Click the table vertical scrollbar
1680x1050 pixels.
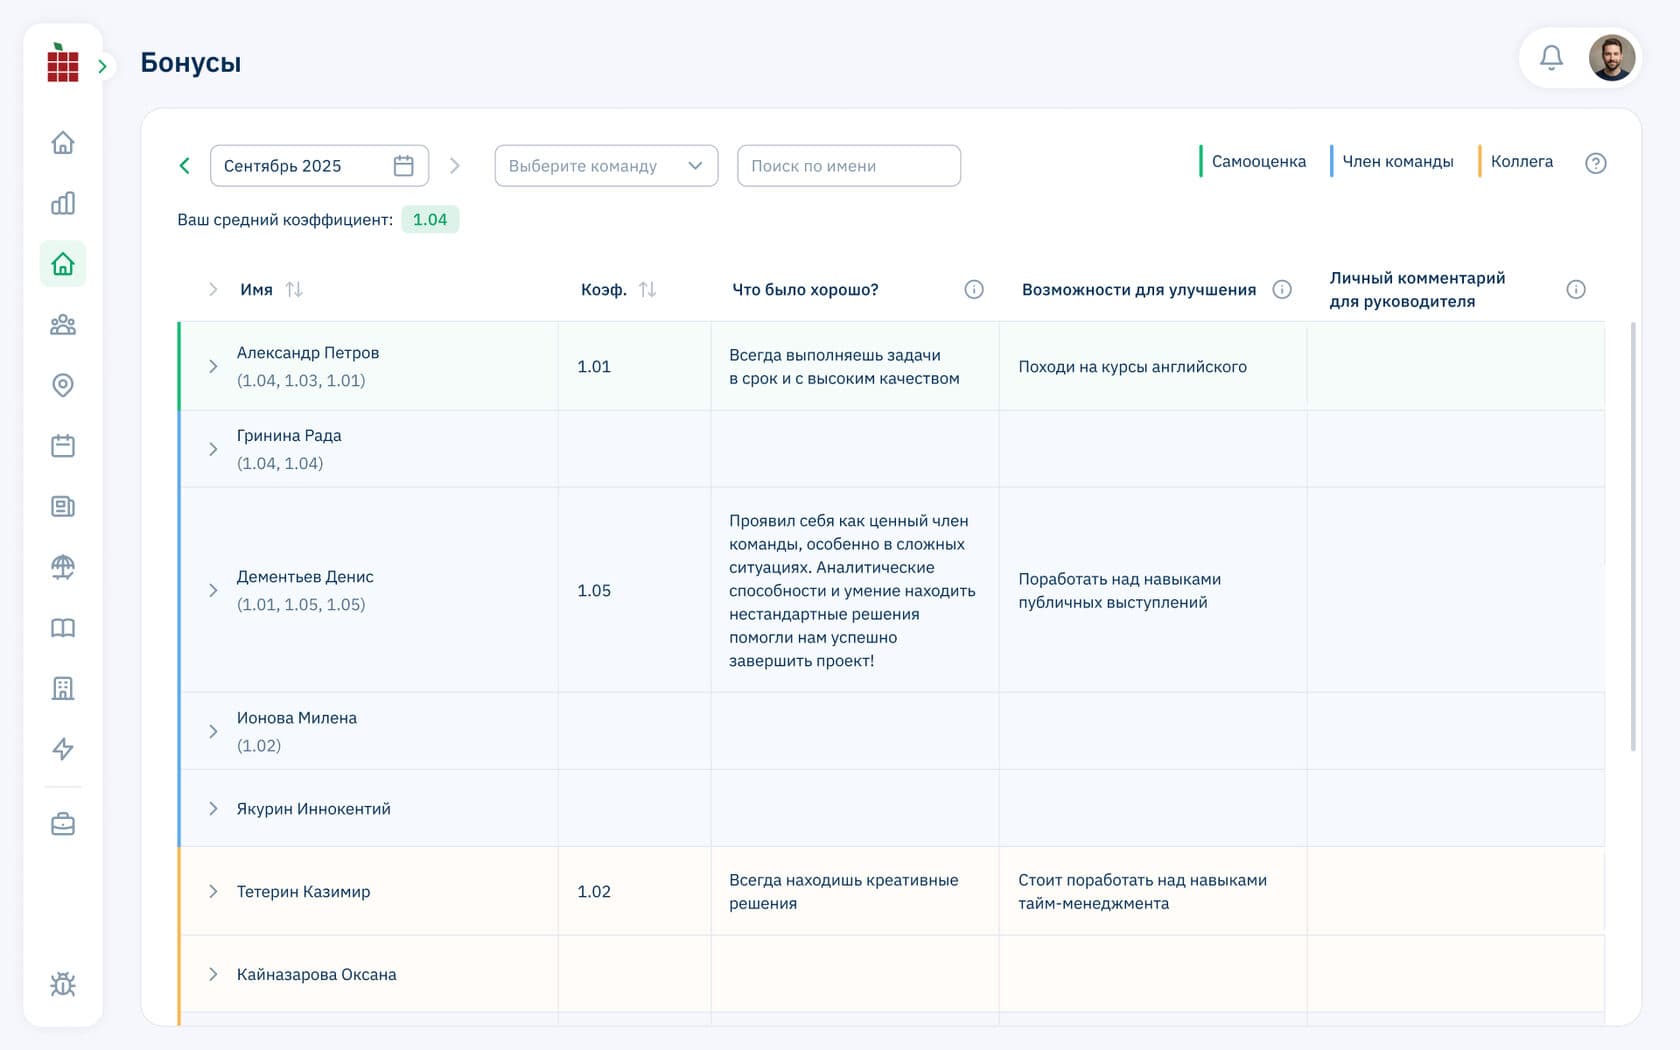[1633, 536]
